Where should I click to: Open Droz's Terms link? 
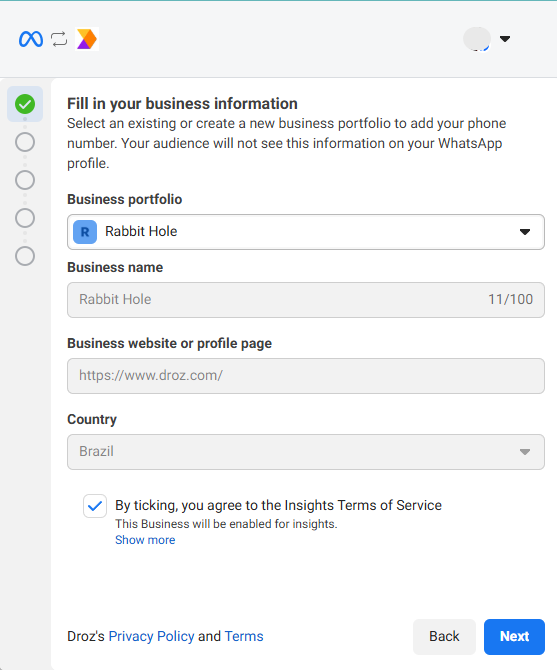[x=244, y=636]
